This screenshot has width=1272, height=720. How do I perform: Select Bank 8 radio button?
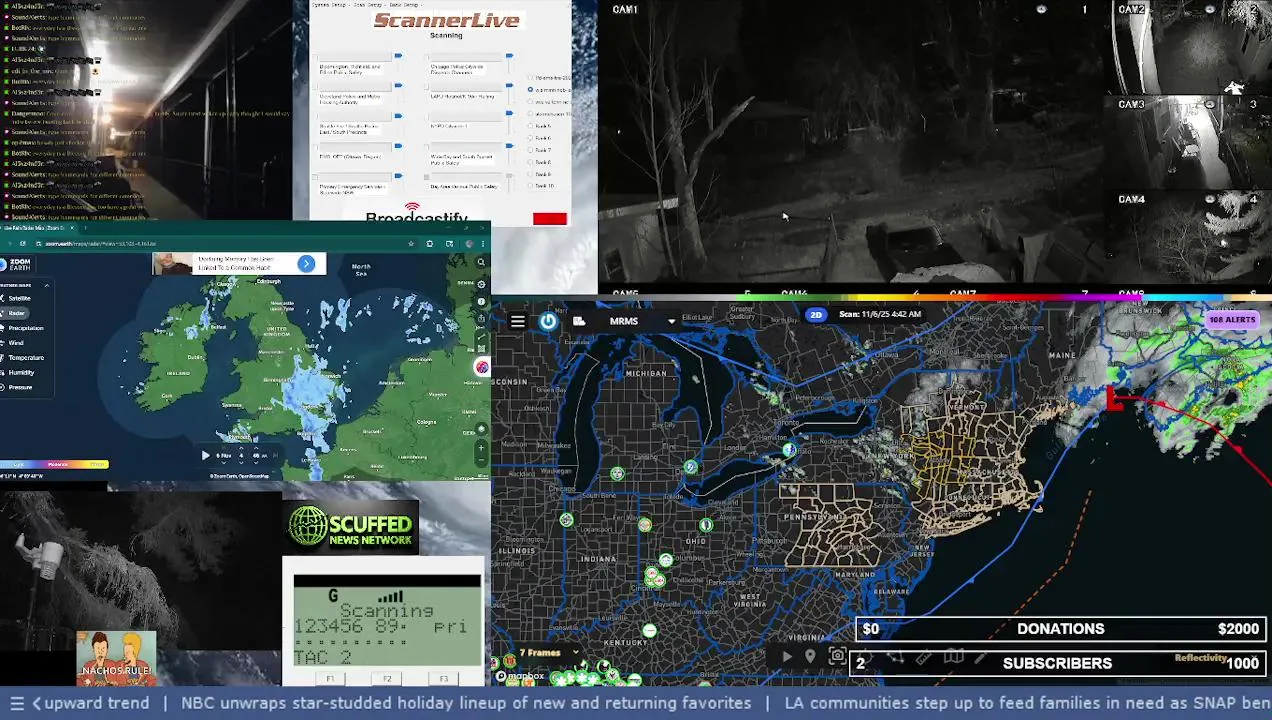tap(530, 162)
